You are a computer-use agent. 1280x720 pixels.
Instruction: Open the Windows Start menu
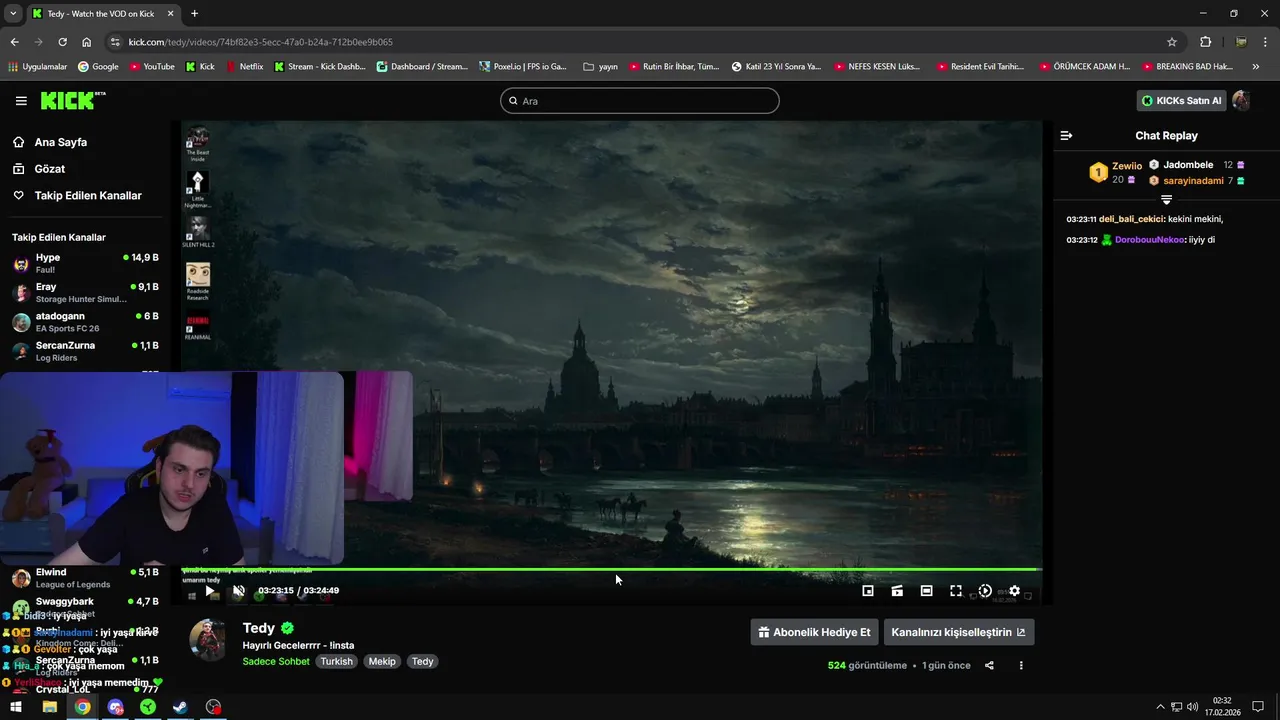click(x=16, y=707)
